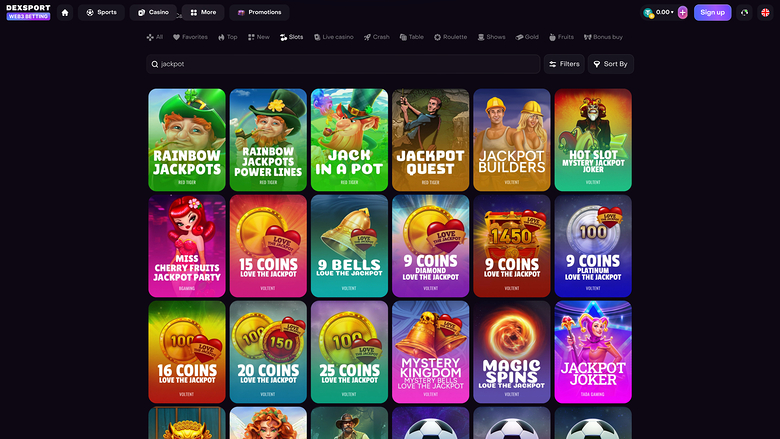
Task: Select the Gold category
Action: (x=527, y=37)
